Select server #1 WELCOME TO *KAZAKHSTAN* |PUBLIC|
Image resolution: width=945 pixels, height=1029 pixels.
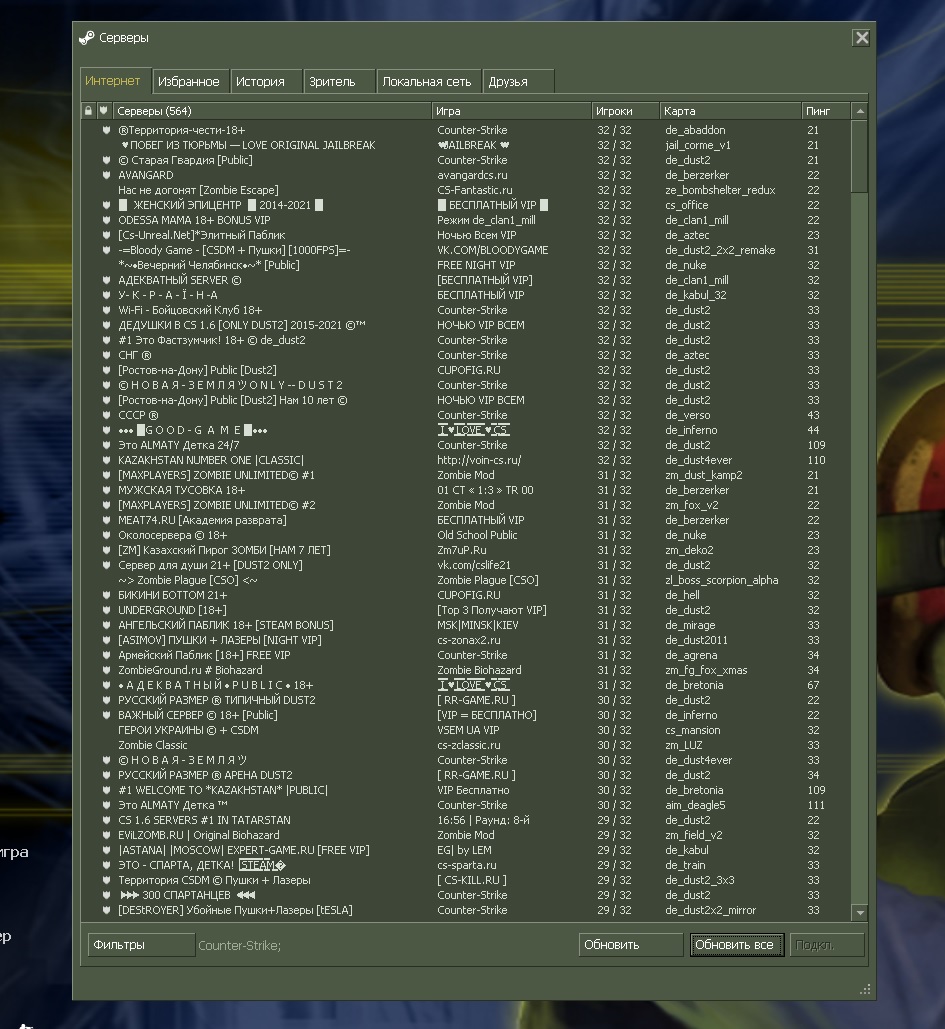coord(466,790)
